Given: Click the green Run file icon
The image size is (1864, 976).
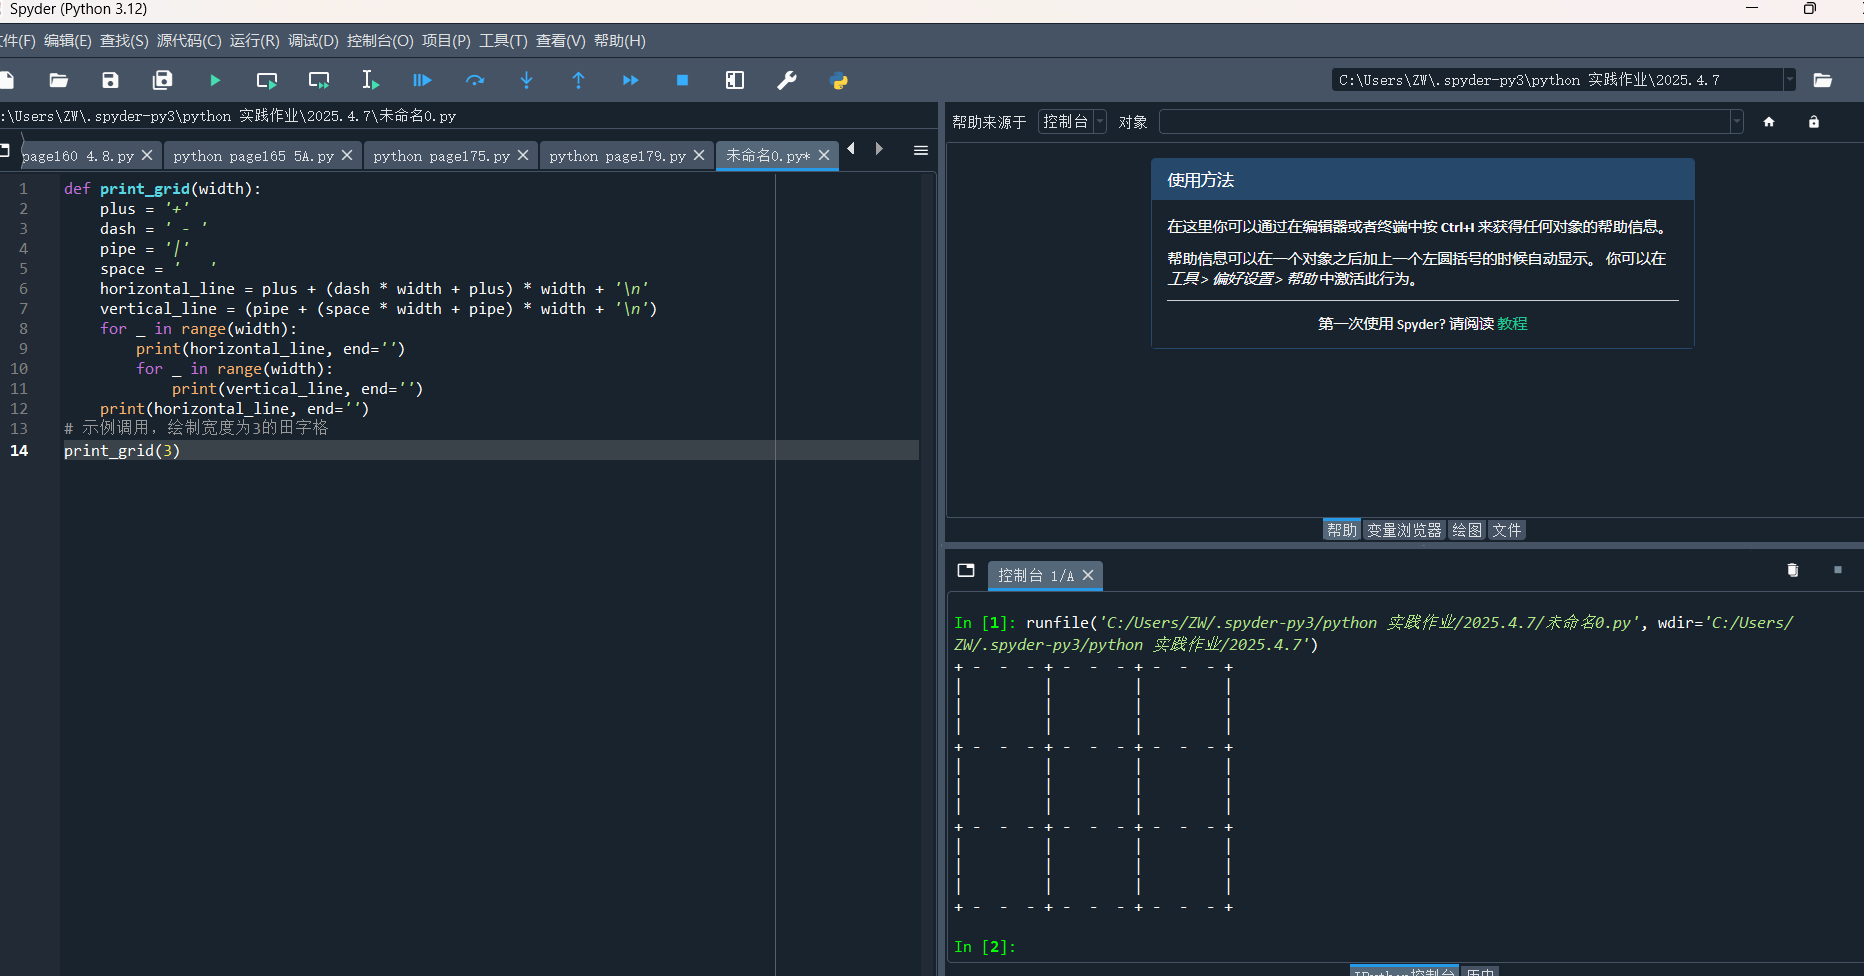Looking at the screenshot, I should tap(215, 81).
